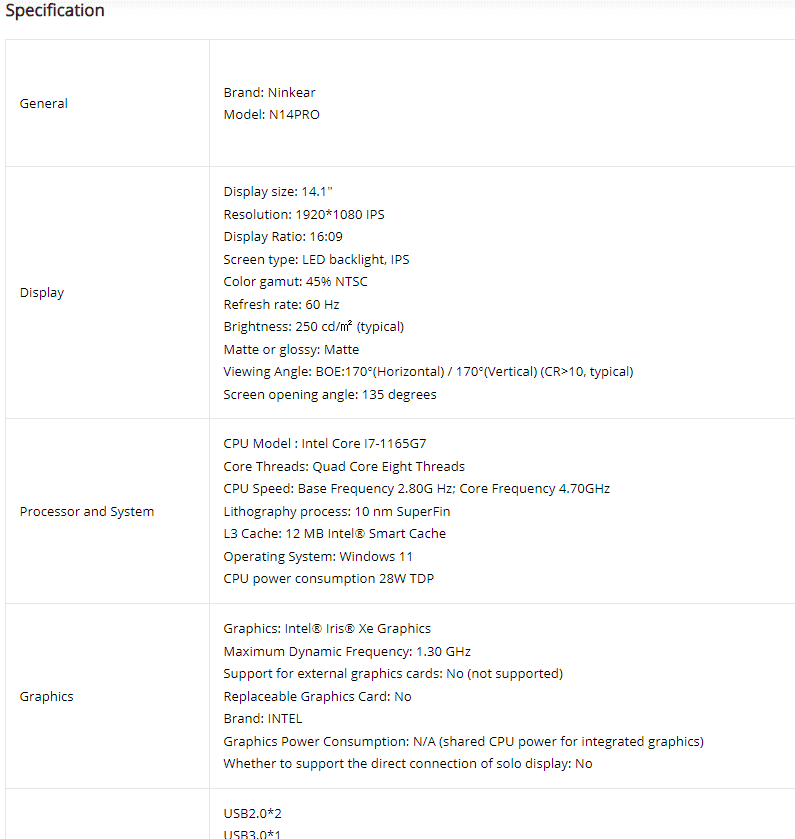
Task: Click the Model: N14PRO line
Action: [271, 115]
